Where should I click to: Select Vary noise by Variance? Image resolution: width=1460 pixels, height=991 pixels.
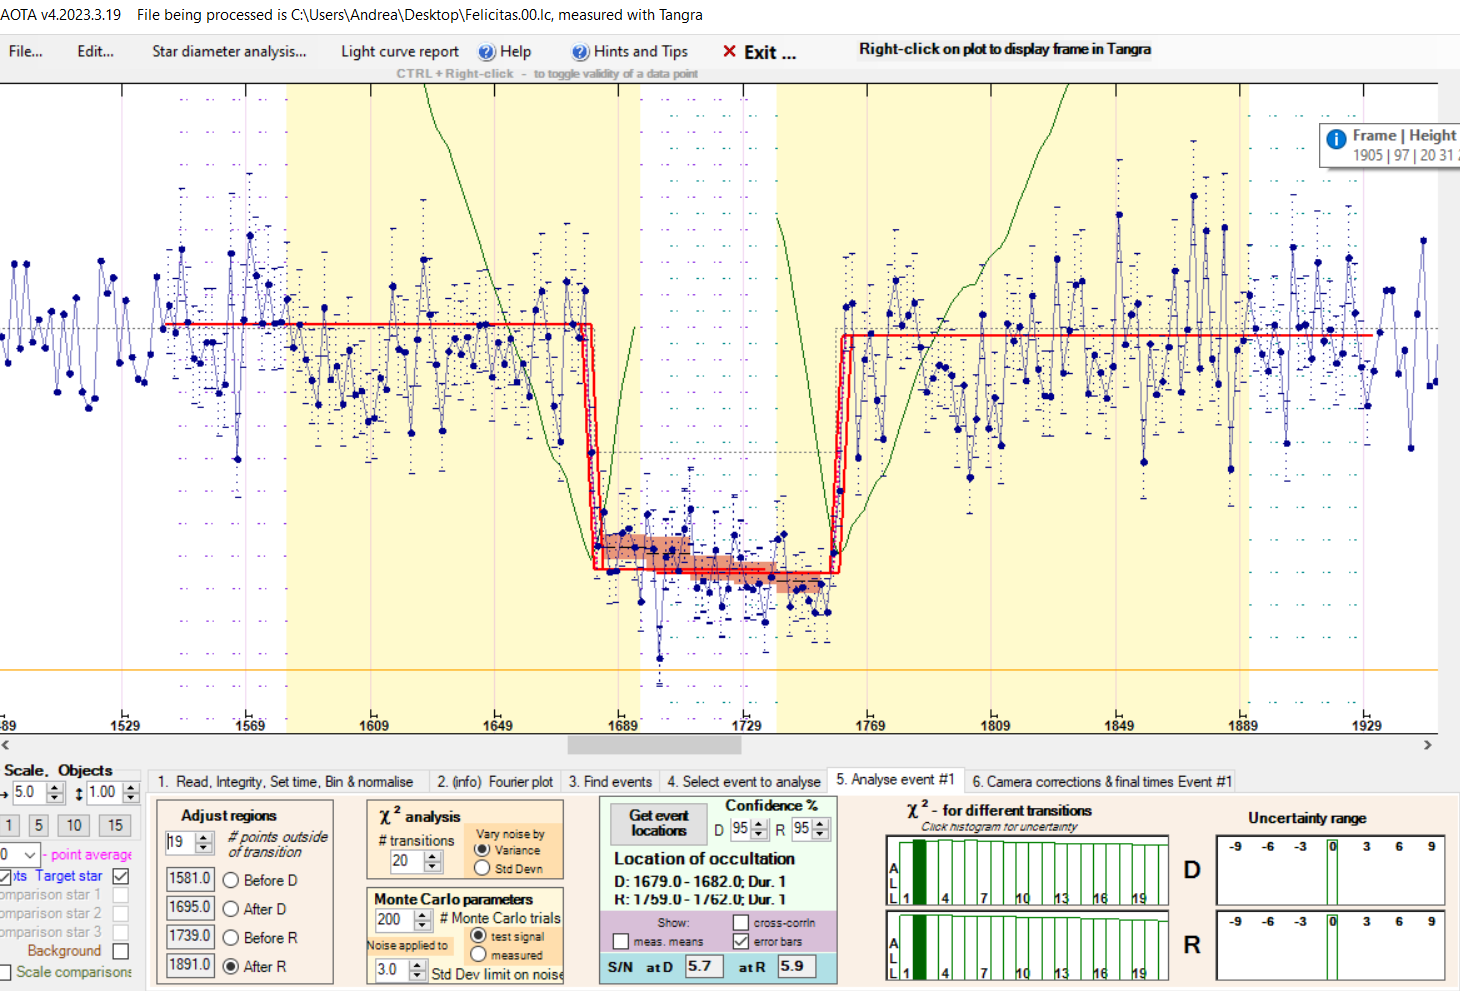coord(482,850)
